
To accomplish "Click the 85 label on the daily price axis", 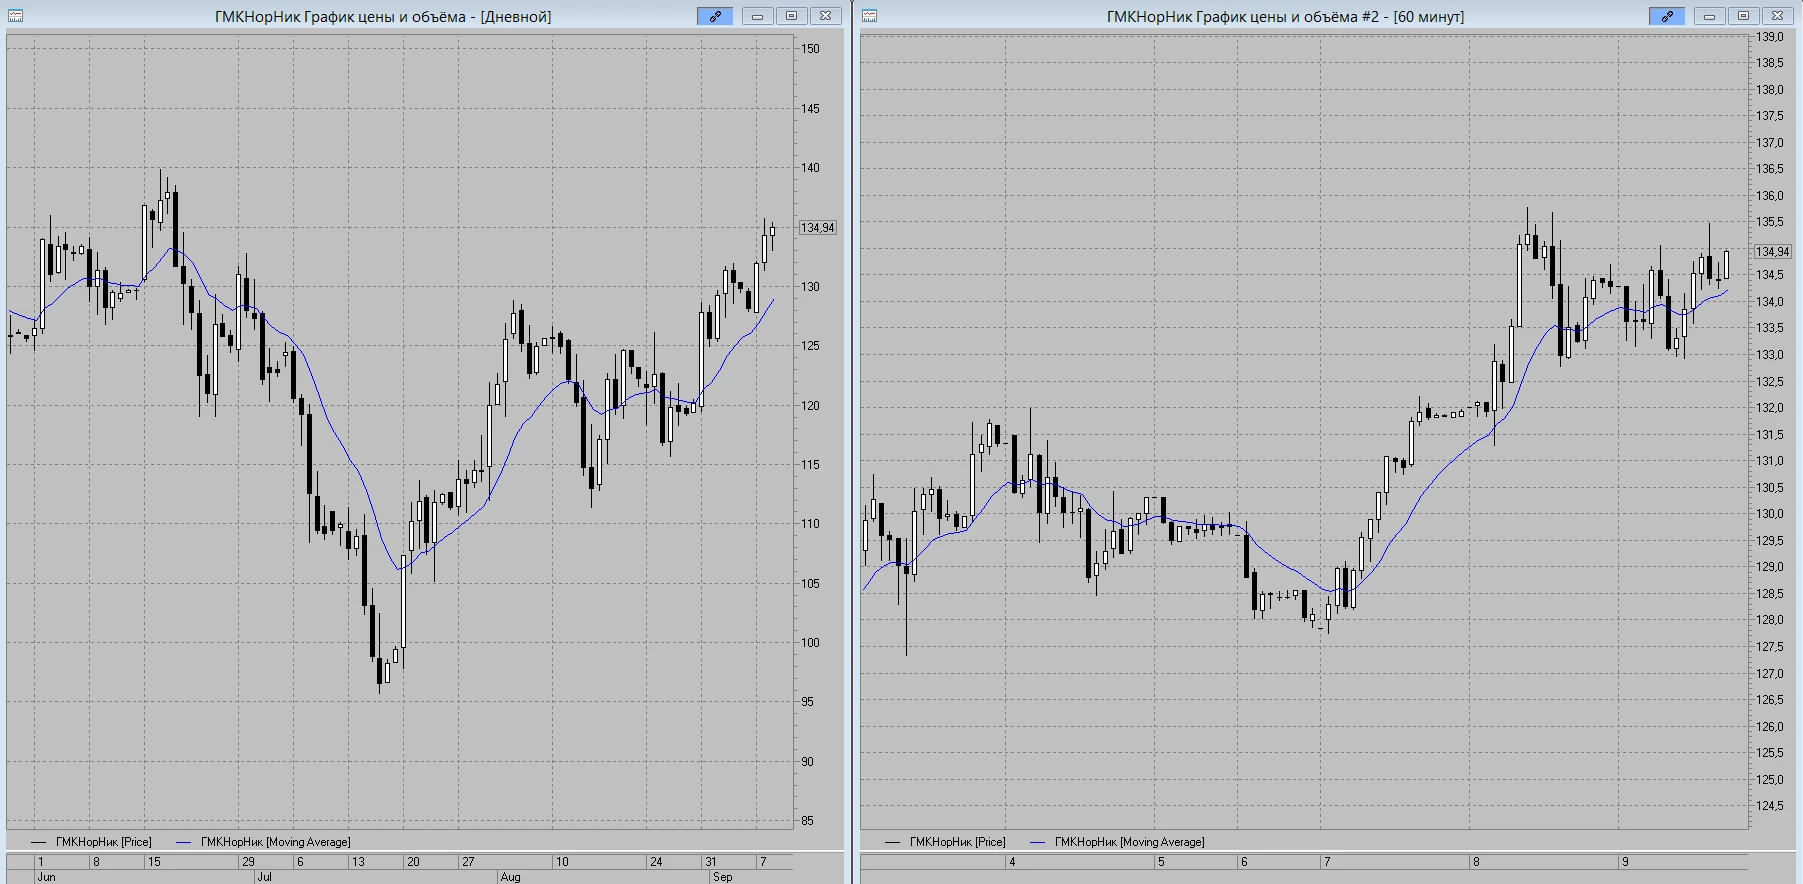I will click(x=807, y=821).
